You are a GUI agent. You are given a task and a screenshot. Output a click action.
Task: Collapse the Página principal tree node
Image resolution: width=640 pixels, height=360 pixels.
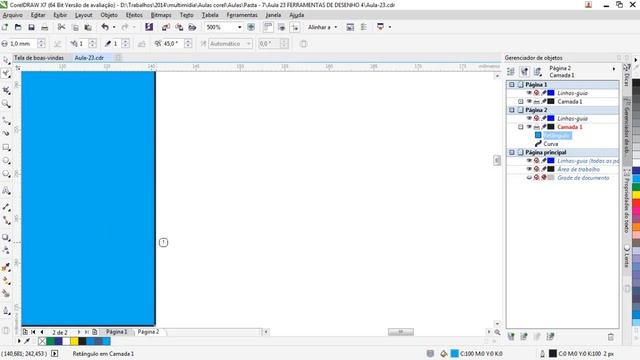[512, 152]
